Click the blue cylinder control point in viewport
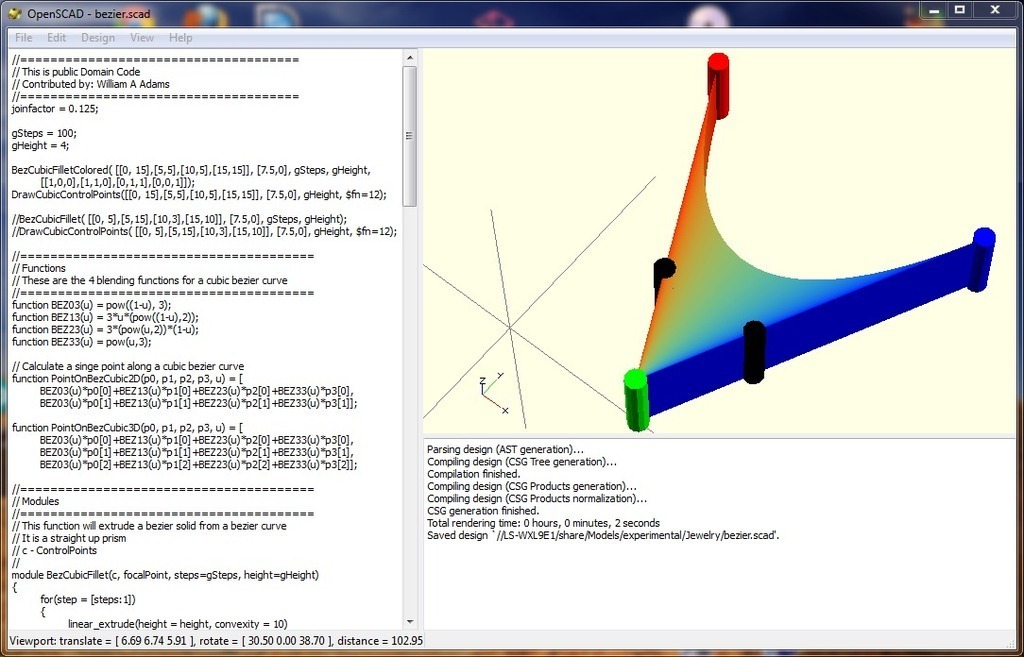This screenshot has height=657, width=1024. tap(982, 259)
